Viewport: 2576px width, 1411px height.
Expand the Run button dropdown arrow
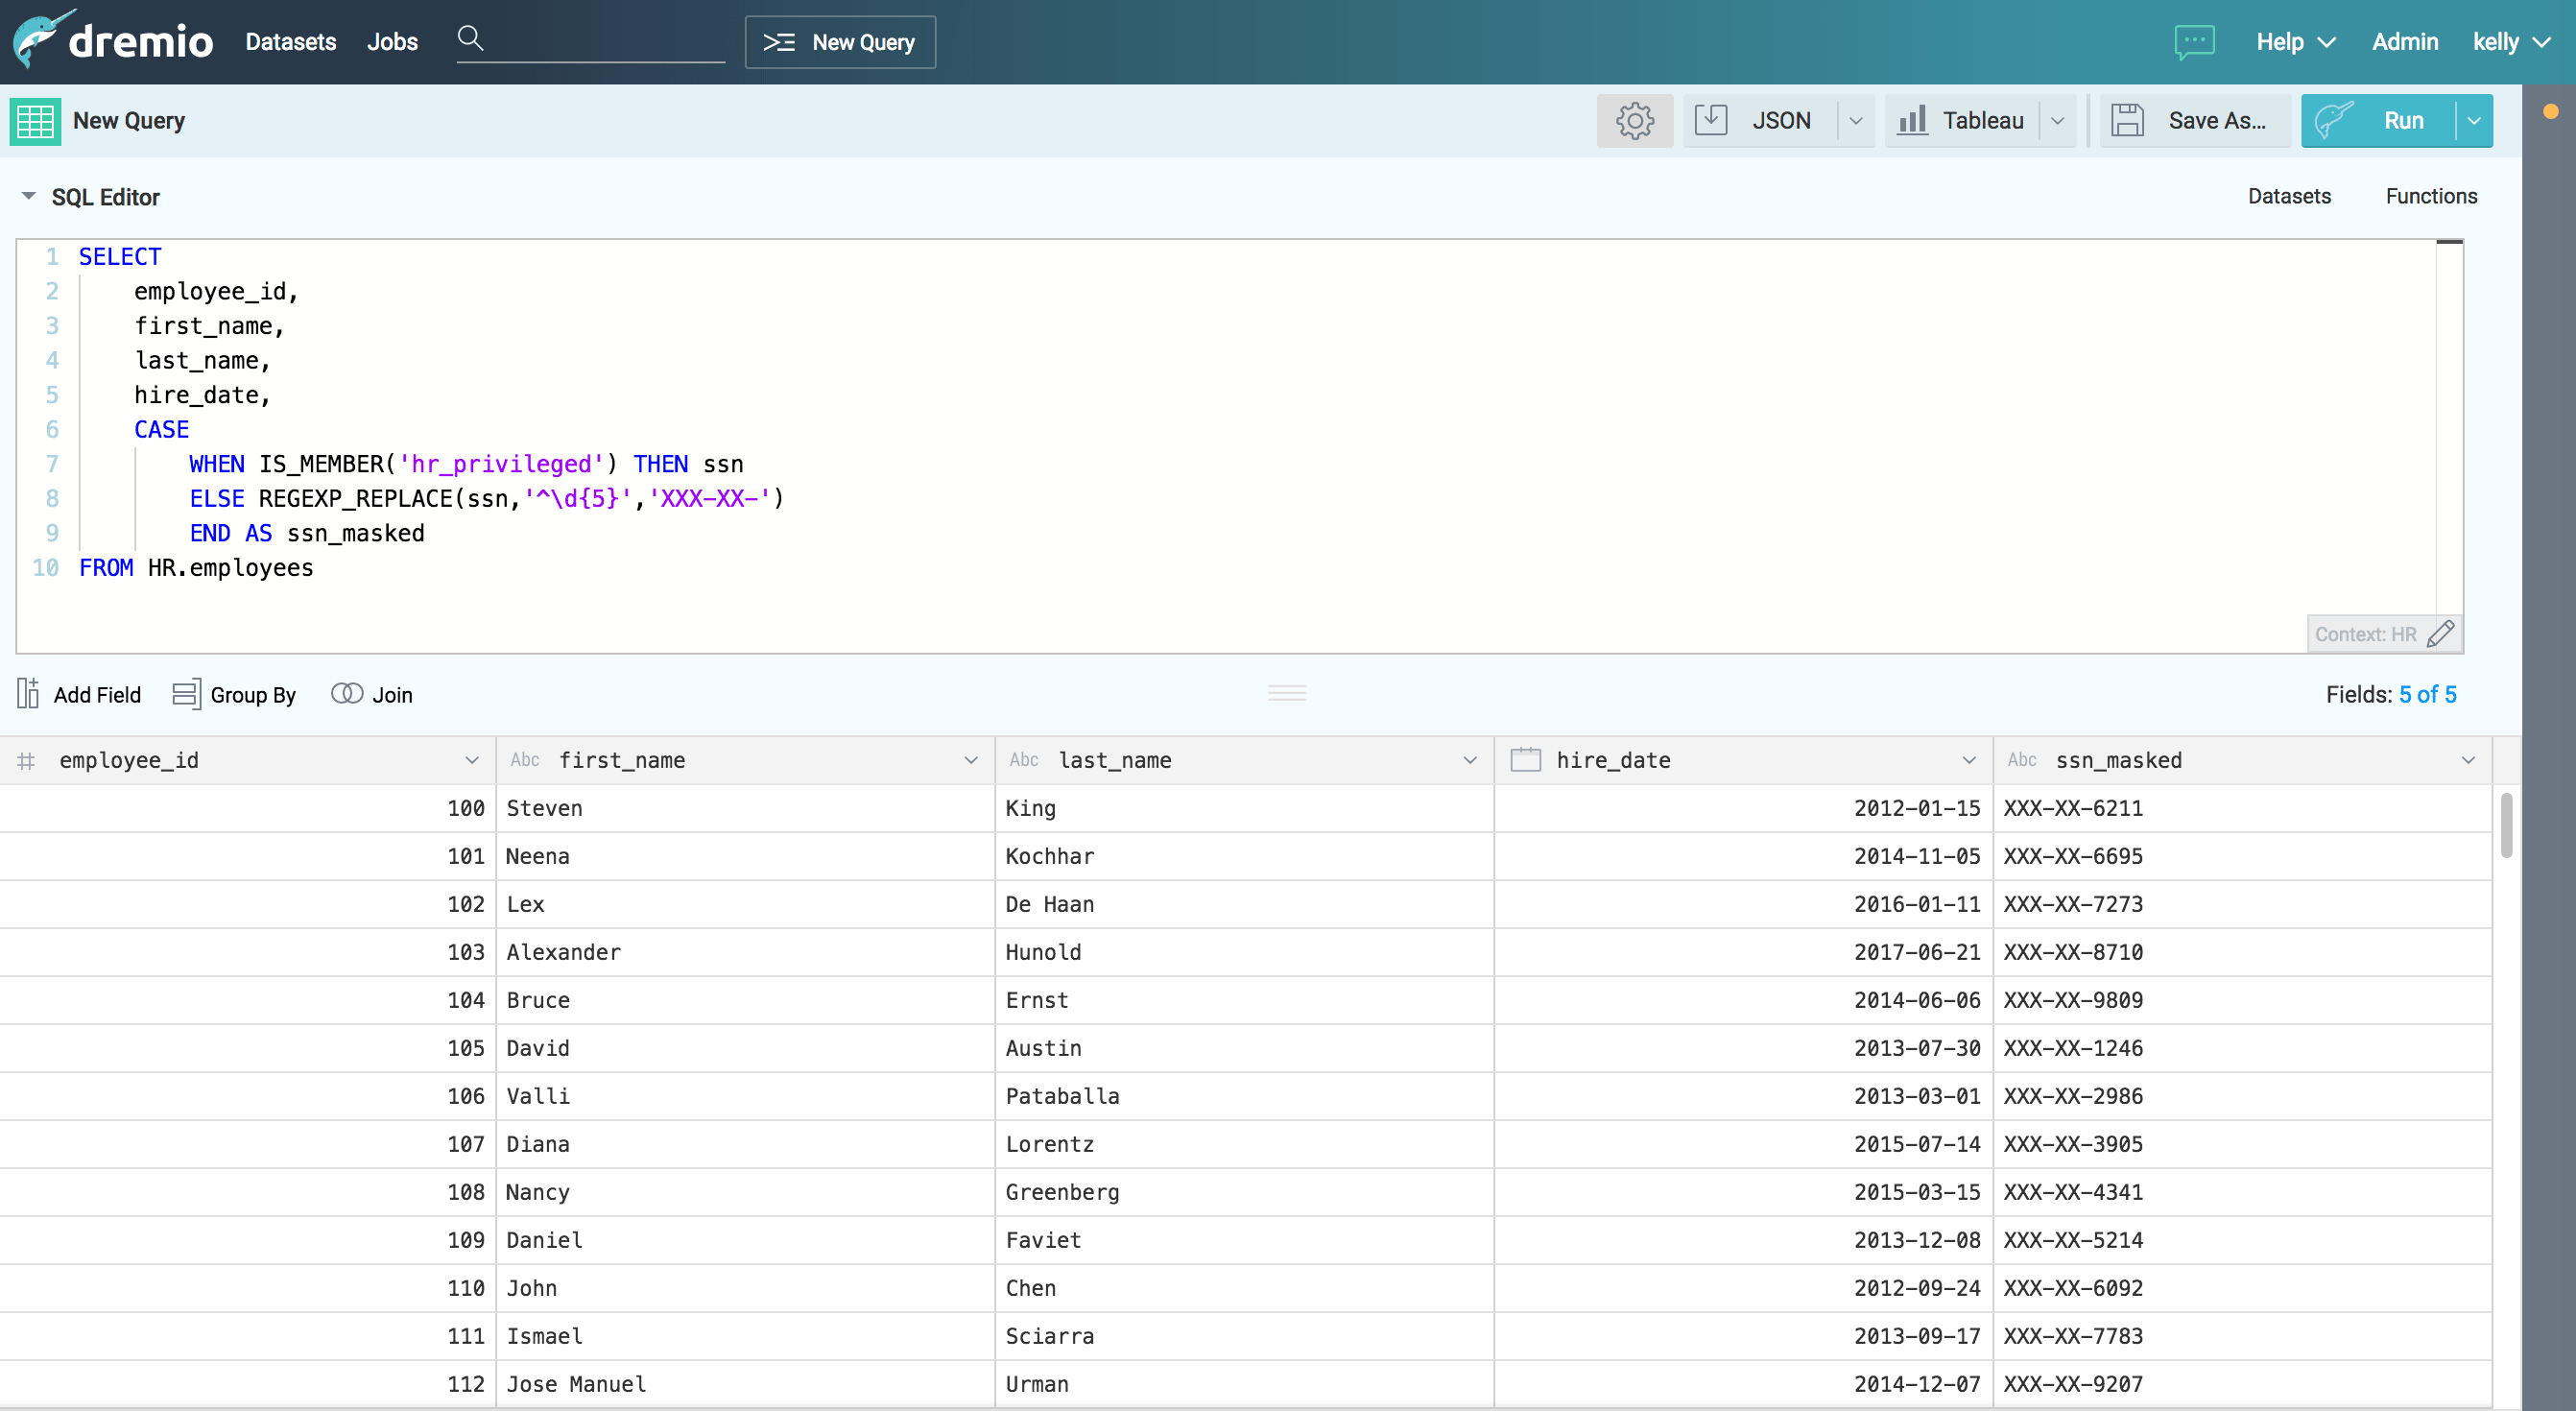point(2474,121)
